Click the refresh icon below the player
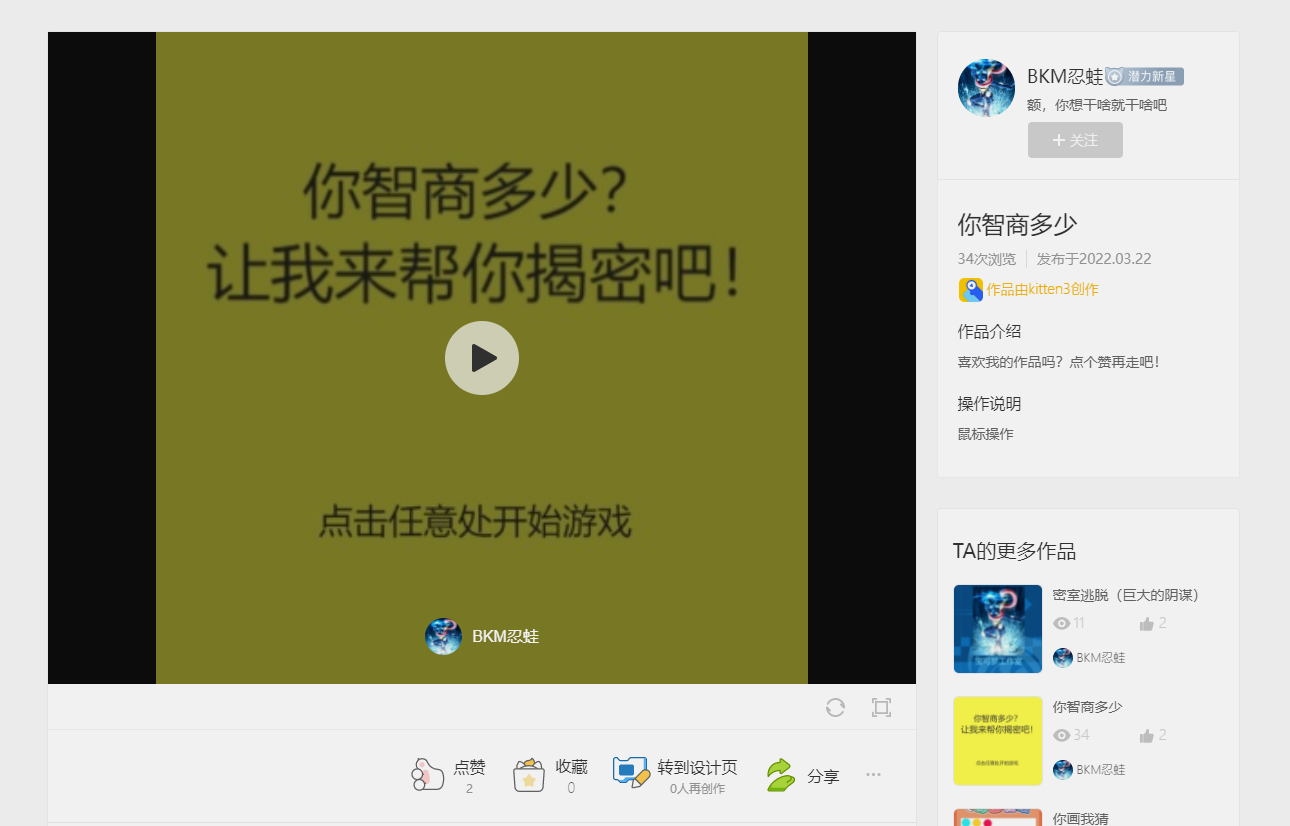1290x826 pixels. 836,708
